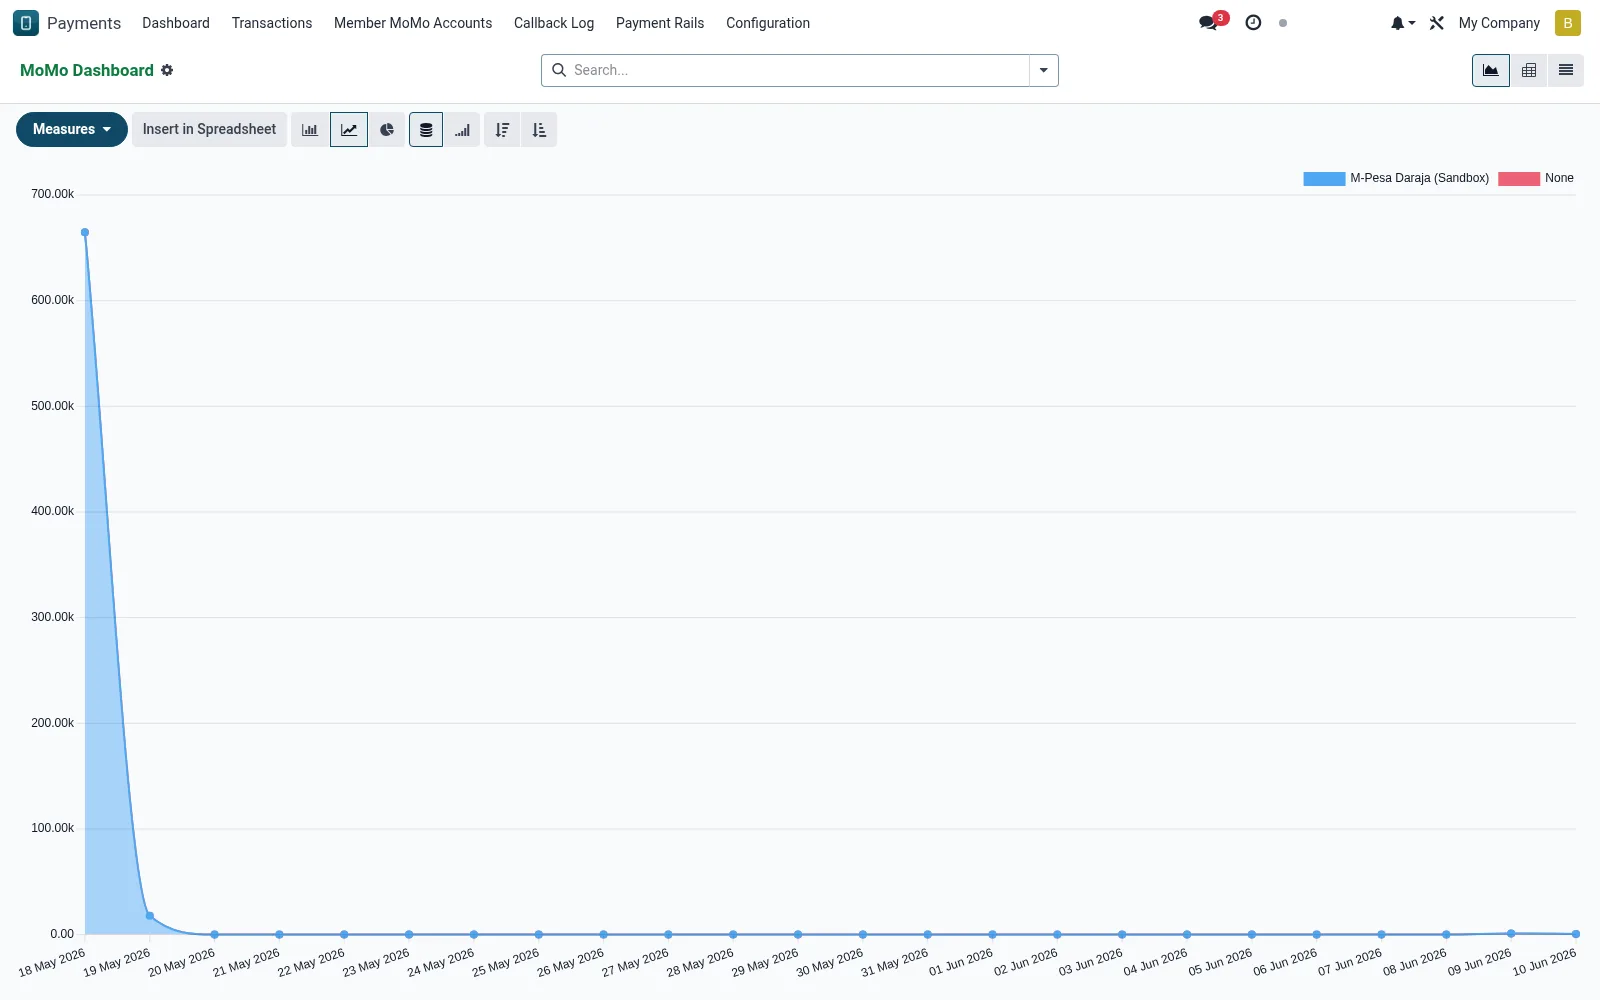Viewport: 1600px width, 1000px height.
Task: Switch to list view
Action: point(1566,70)
